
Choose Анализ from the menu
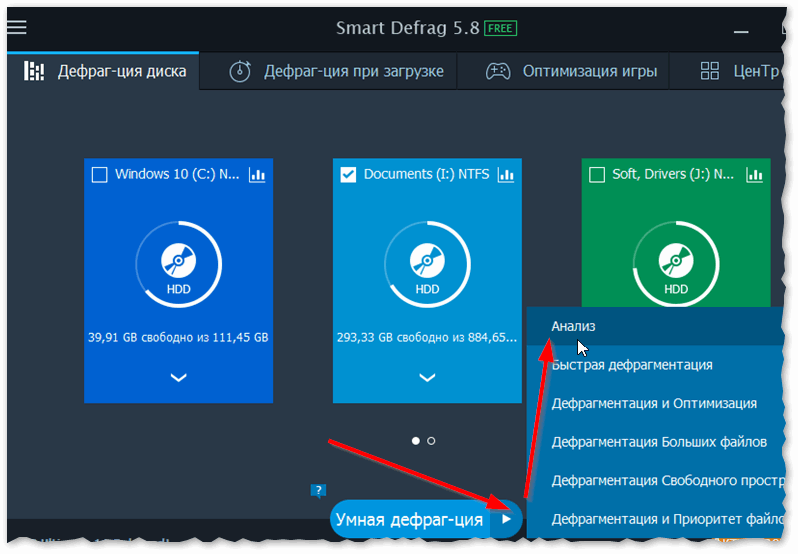pyautogui.click(x=655, y=326)
